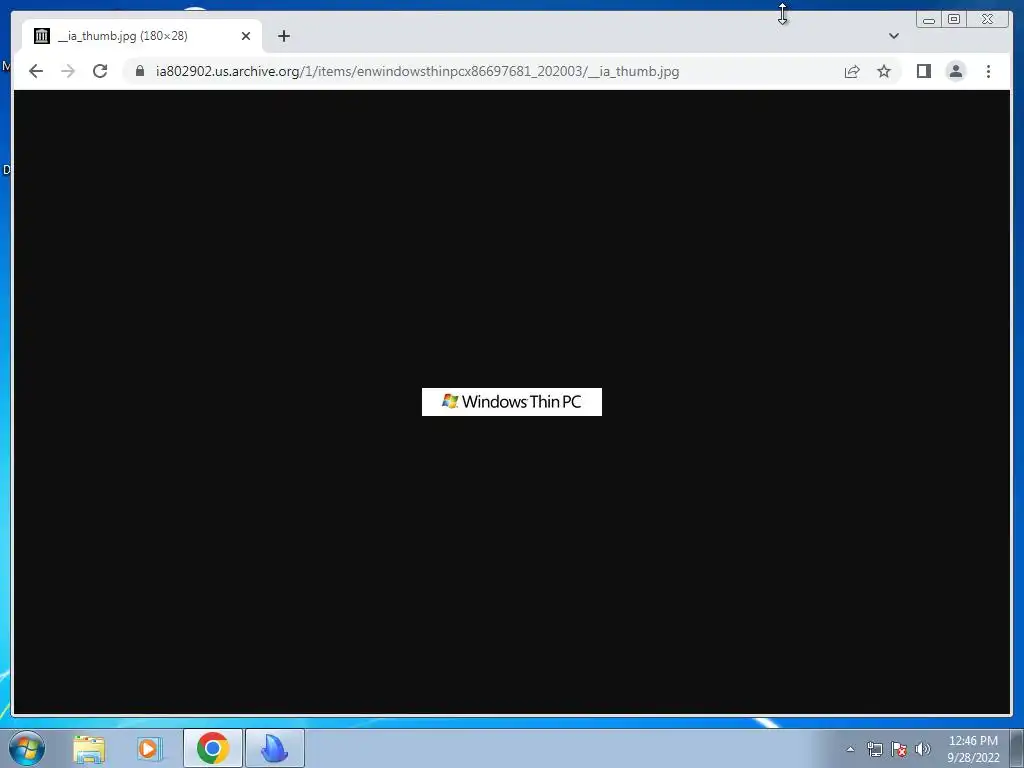1024x768 pixels.
Task: Reload the current page
Action: [x=100, y=71]
